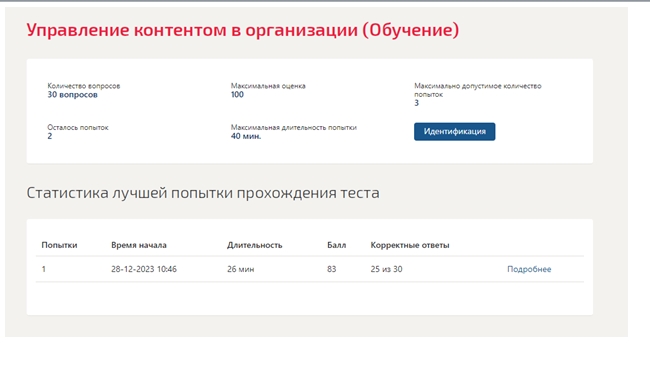
Task: Click the Корректные ответы column header
Action: coord(410,245)
